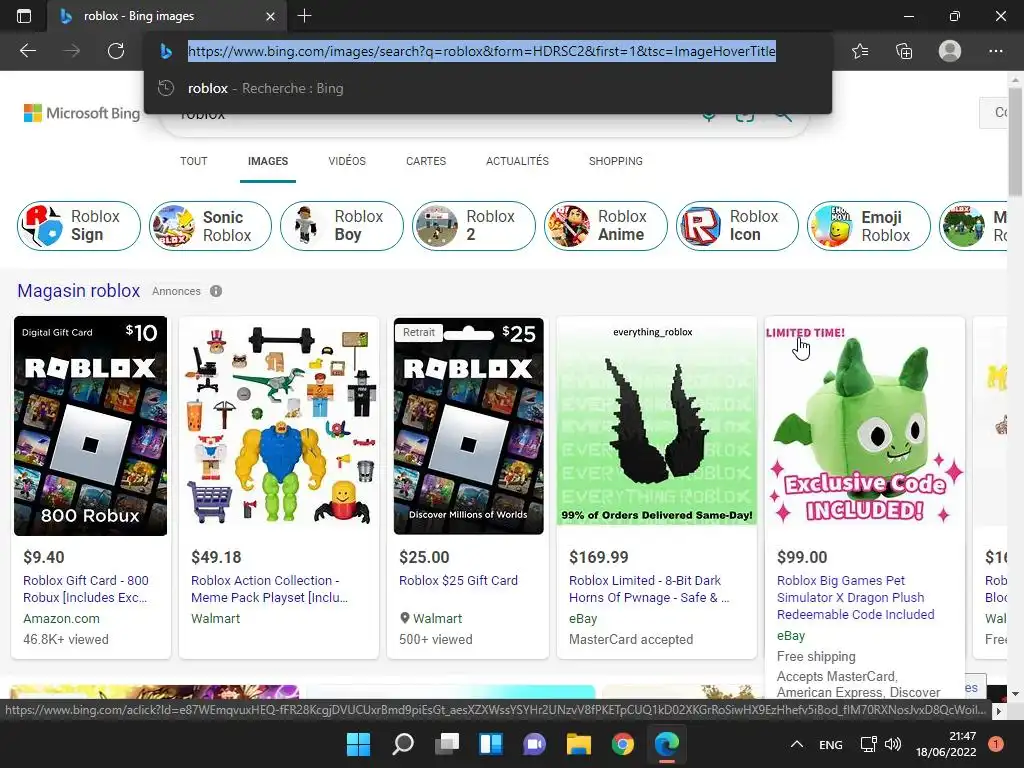Open the ENG language switcher

point(831,744)
